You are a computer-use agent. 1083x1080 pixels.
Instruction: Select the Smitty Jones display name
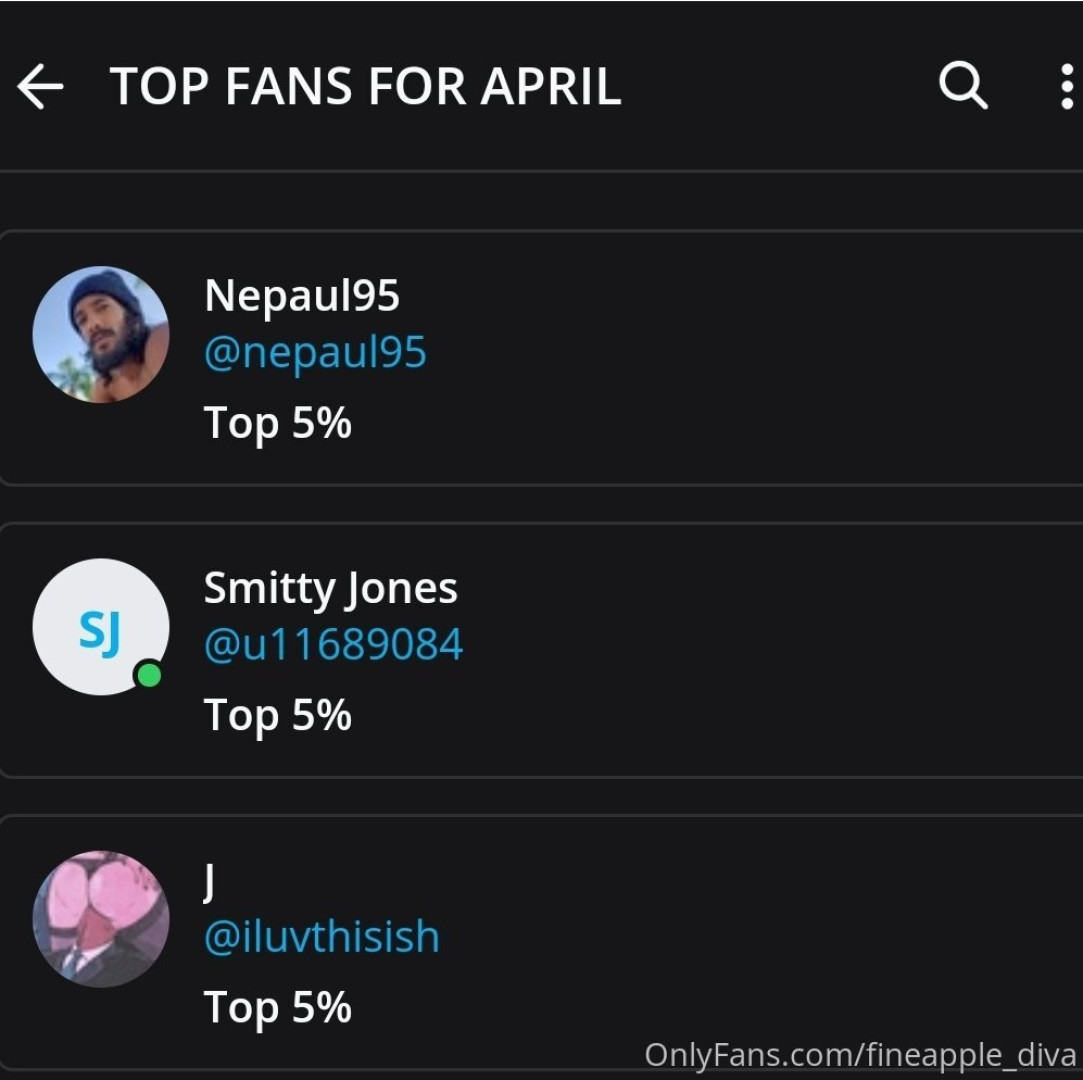point(330,588)
